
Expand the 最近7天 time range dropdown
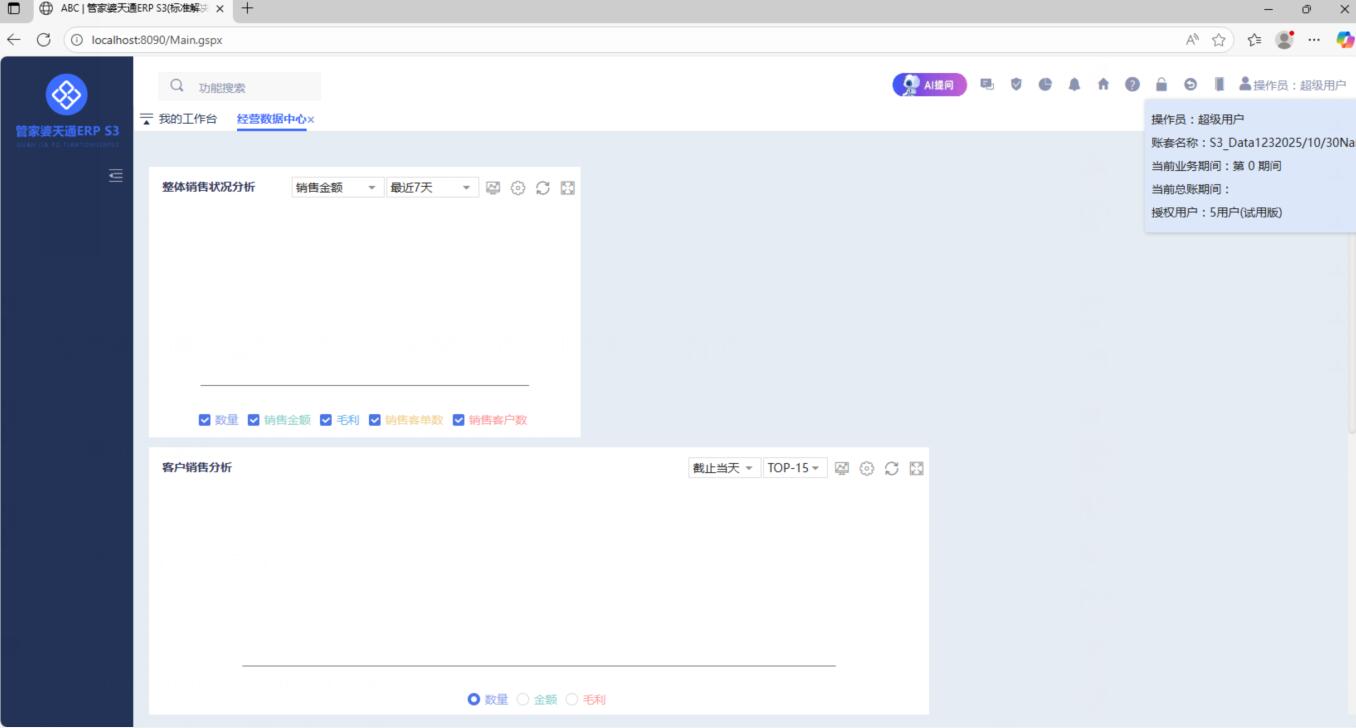tap(432, 188)
